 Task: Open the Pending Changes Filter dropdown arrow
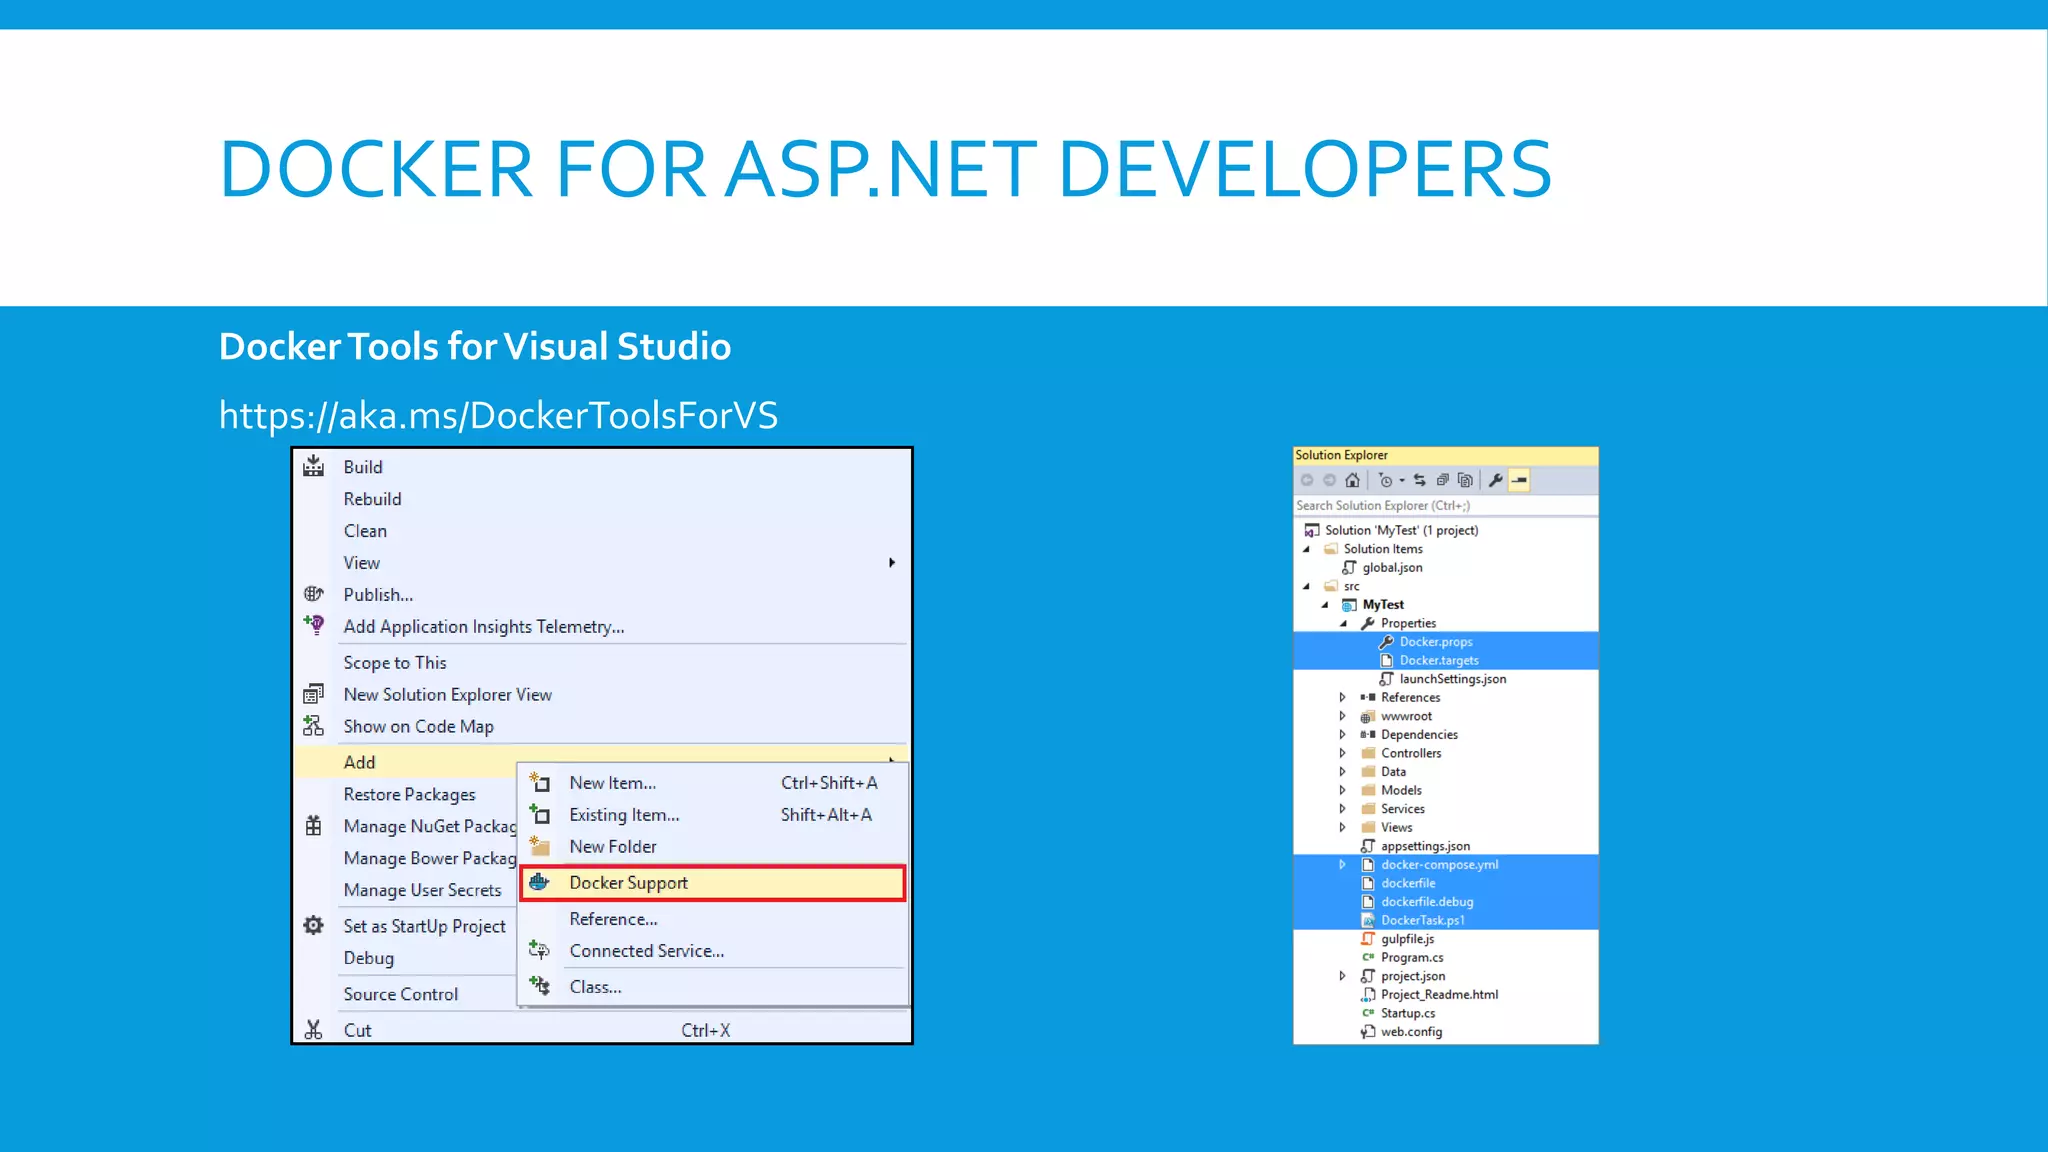tap(1402, 481)
